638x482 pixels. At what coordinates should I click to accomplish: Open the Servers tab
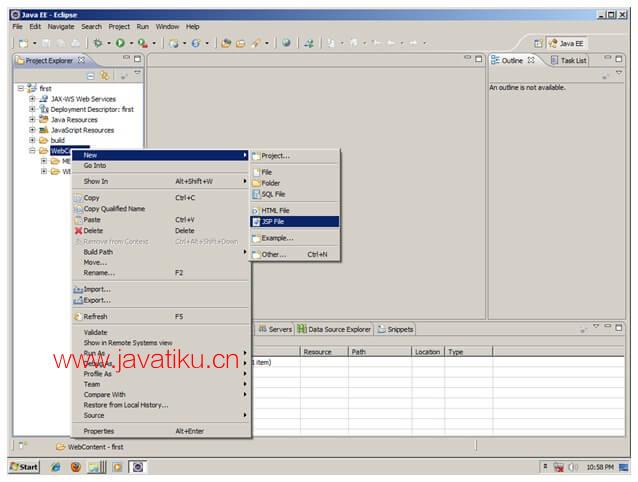(275, 329)
